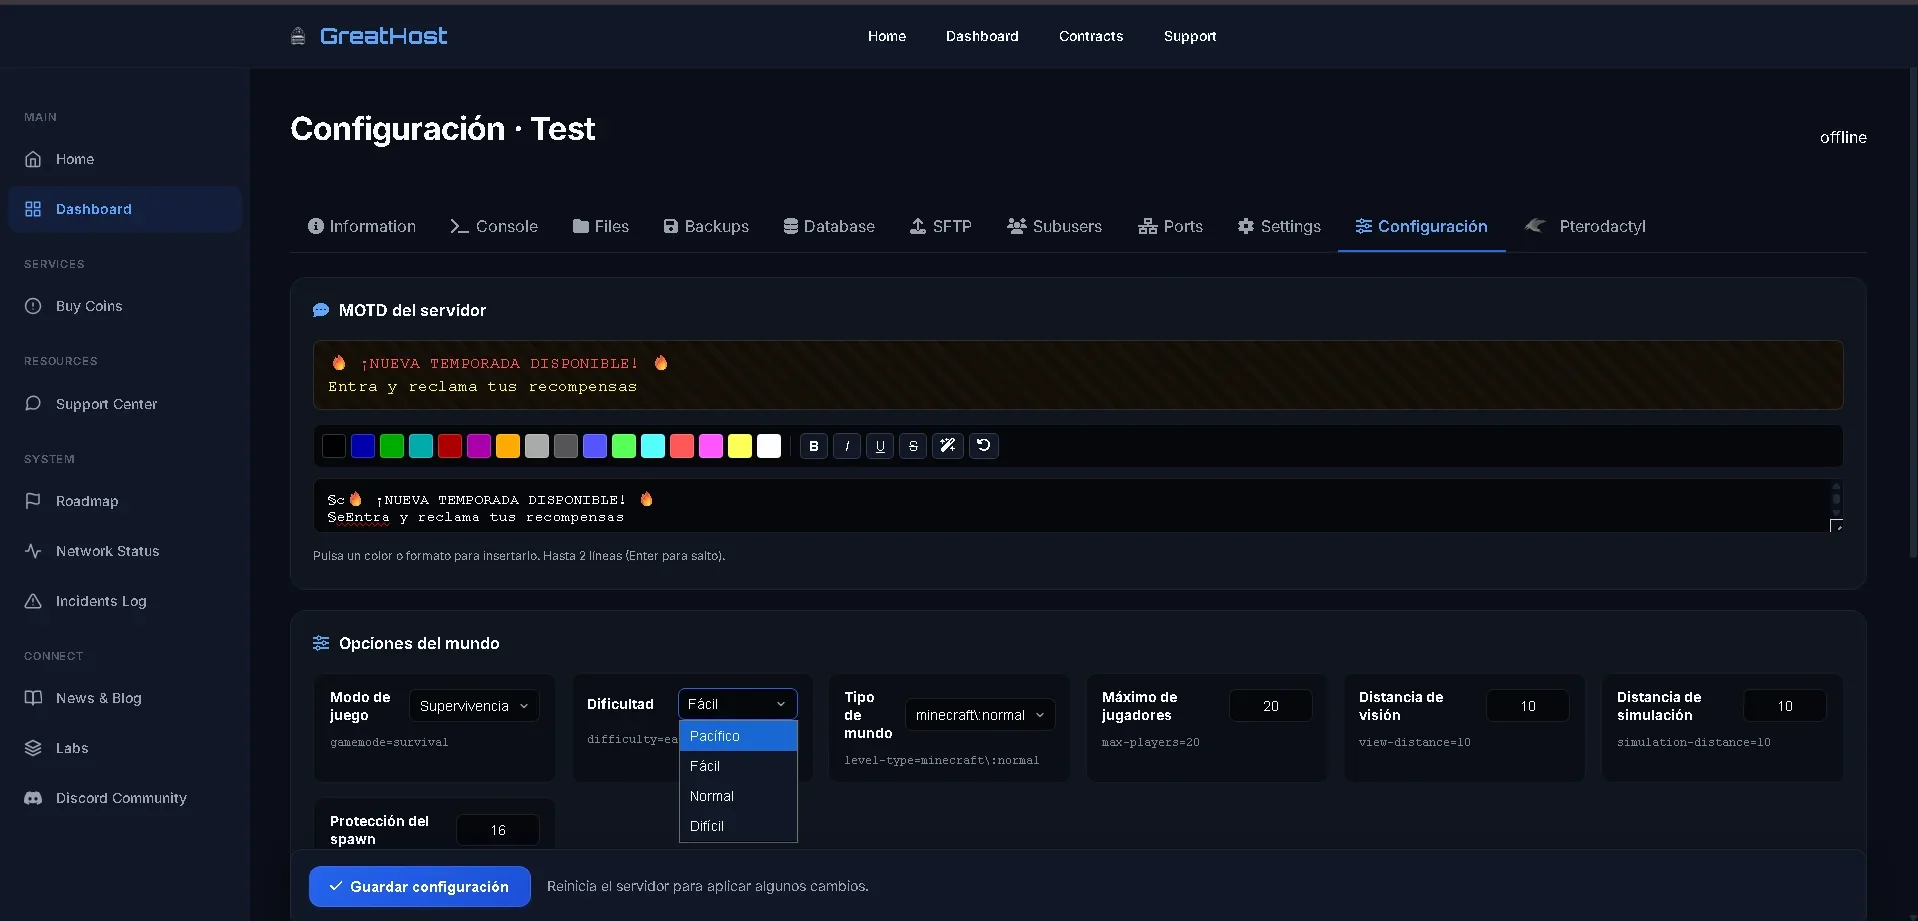Click Support in the top navigation

[1190, 36]
